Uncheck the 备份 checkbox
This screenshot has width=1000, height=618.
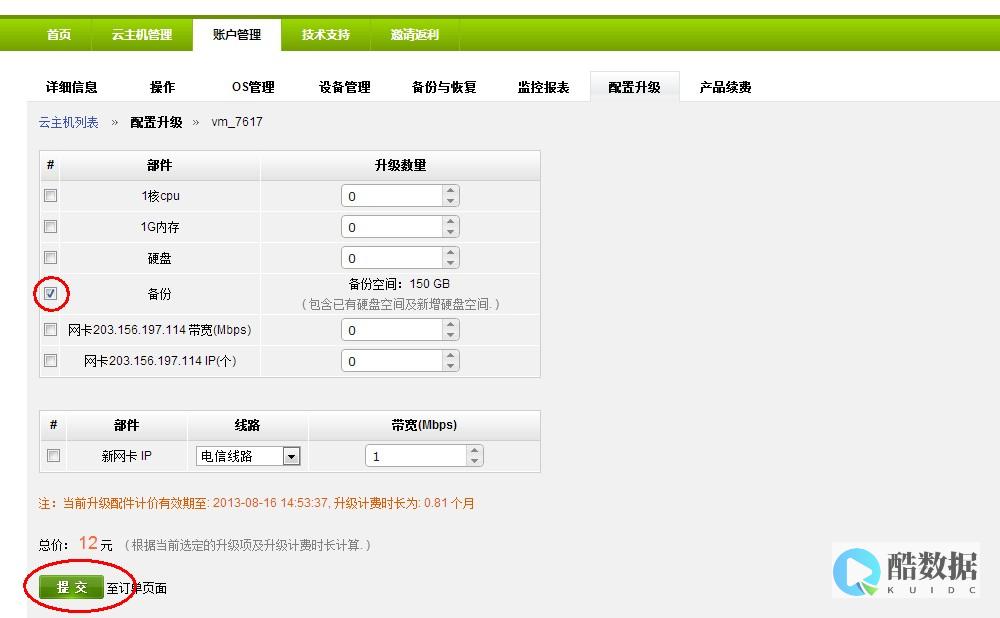point(50,293)
